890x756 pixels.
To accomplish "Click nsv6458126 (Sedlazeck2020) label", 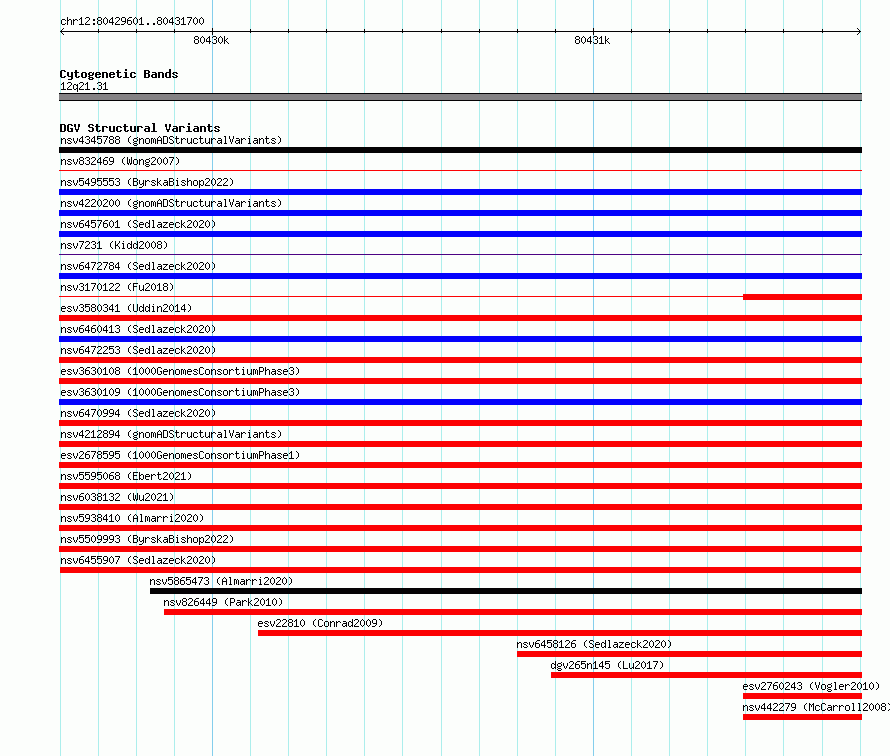I will [594, 644].
